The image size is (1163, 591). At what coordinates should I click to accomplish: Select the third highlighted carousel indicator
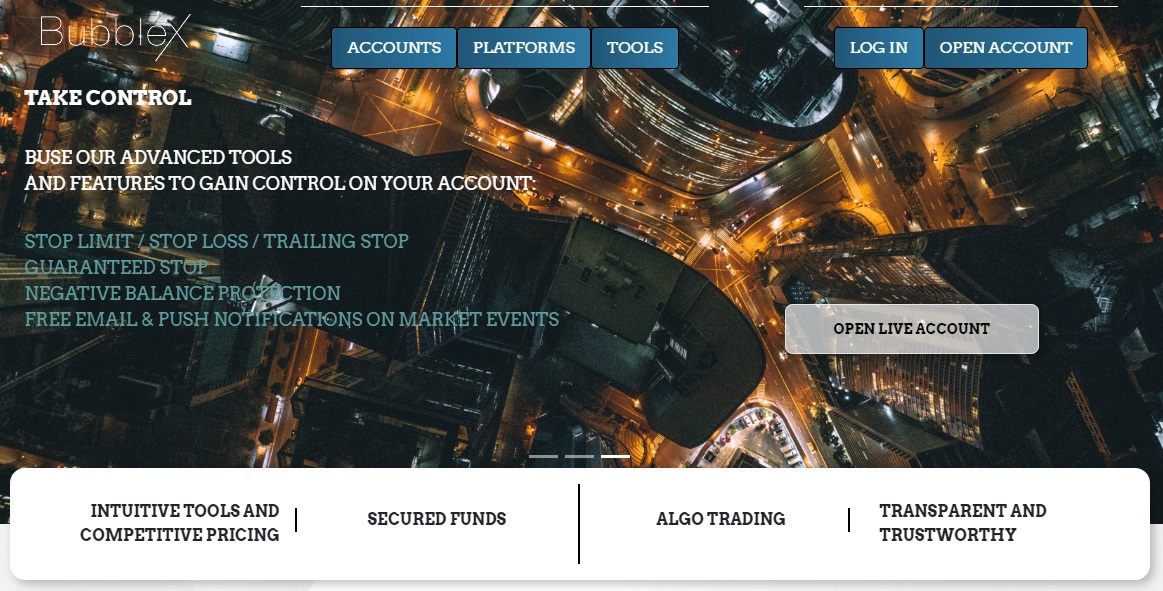pyautogui.click(x=616, y=456)
